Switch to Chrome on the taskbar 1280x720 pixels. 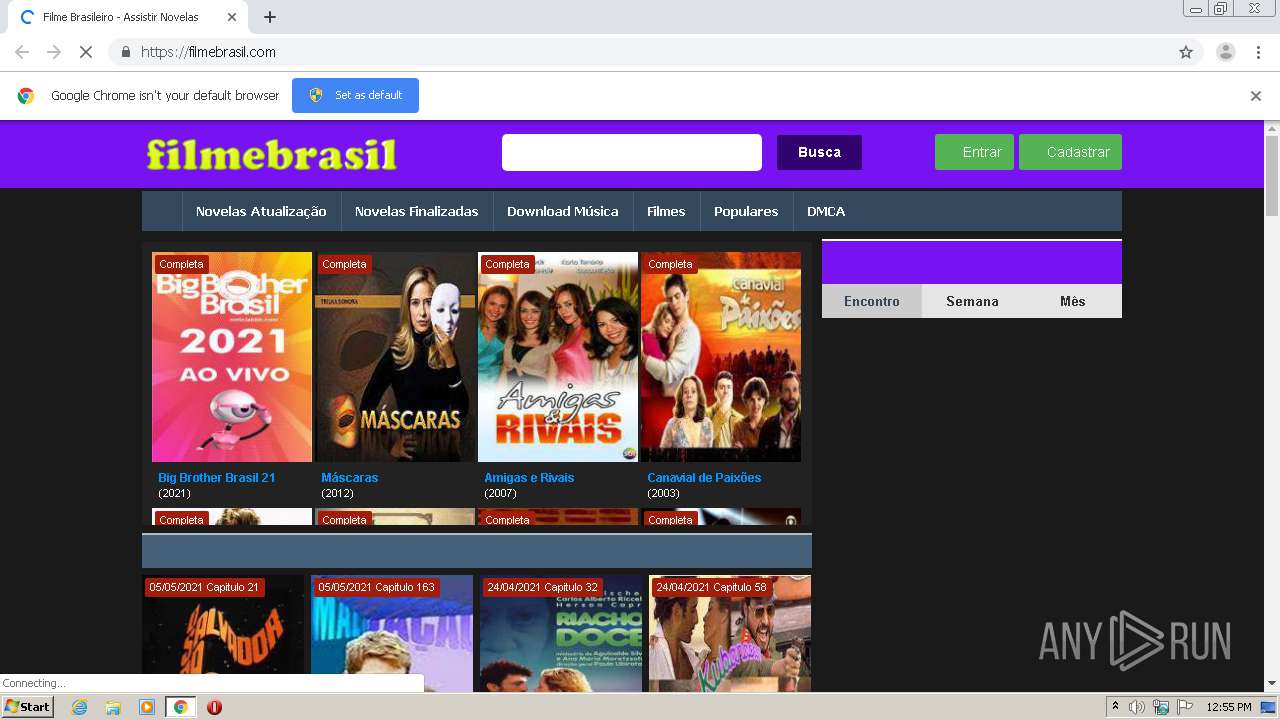point(181,707)
